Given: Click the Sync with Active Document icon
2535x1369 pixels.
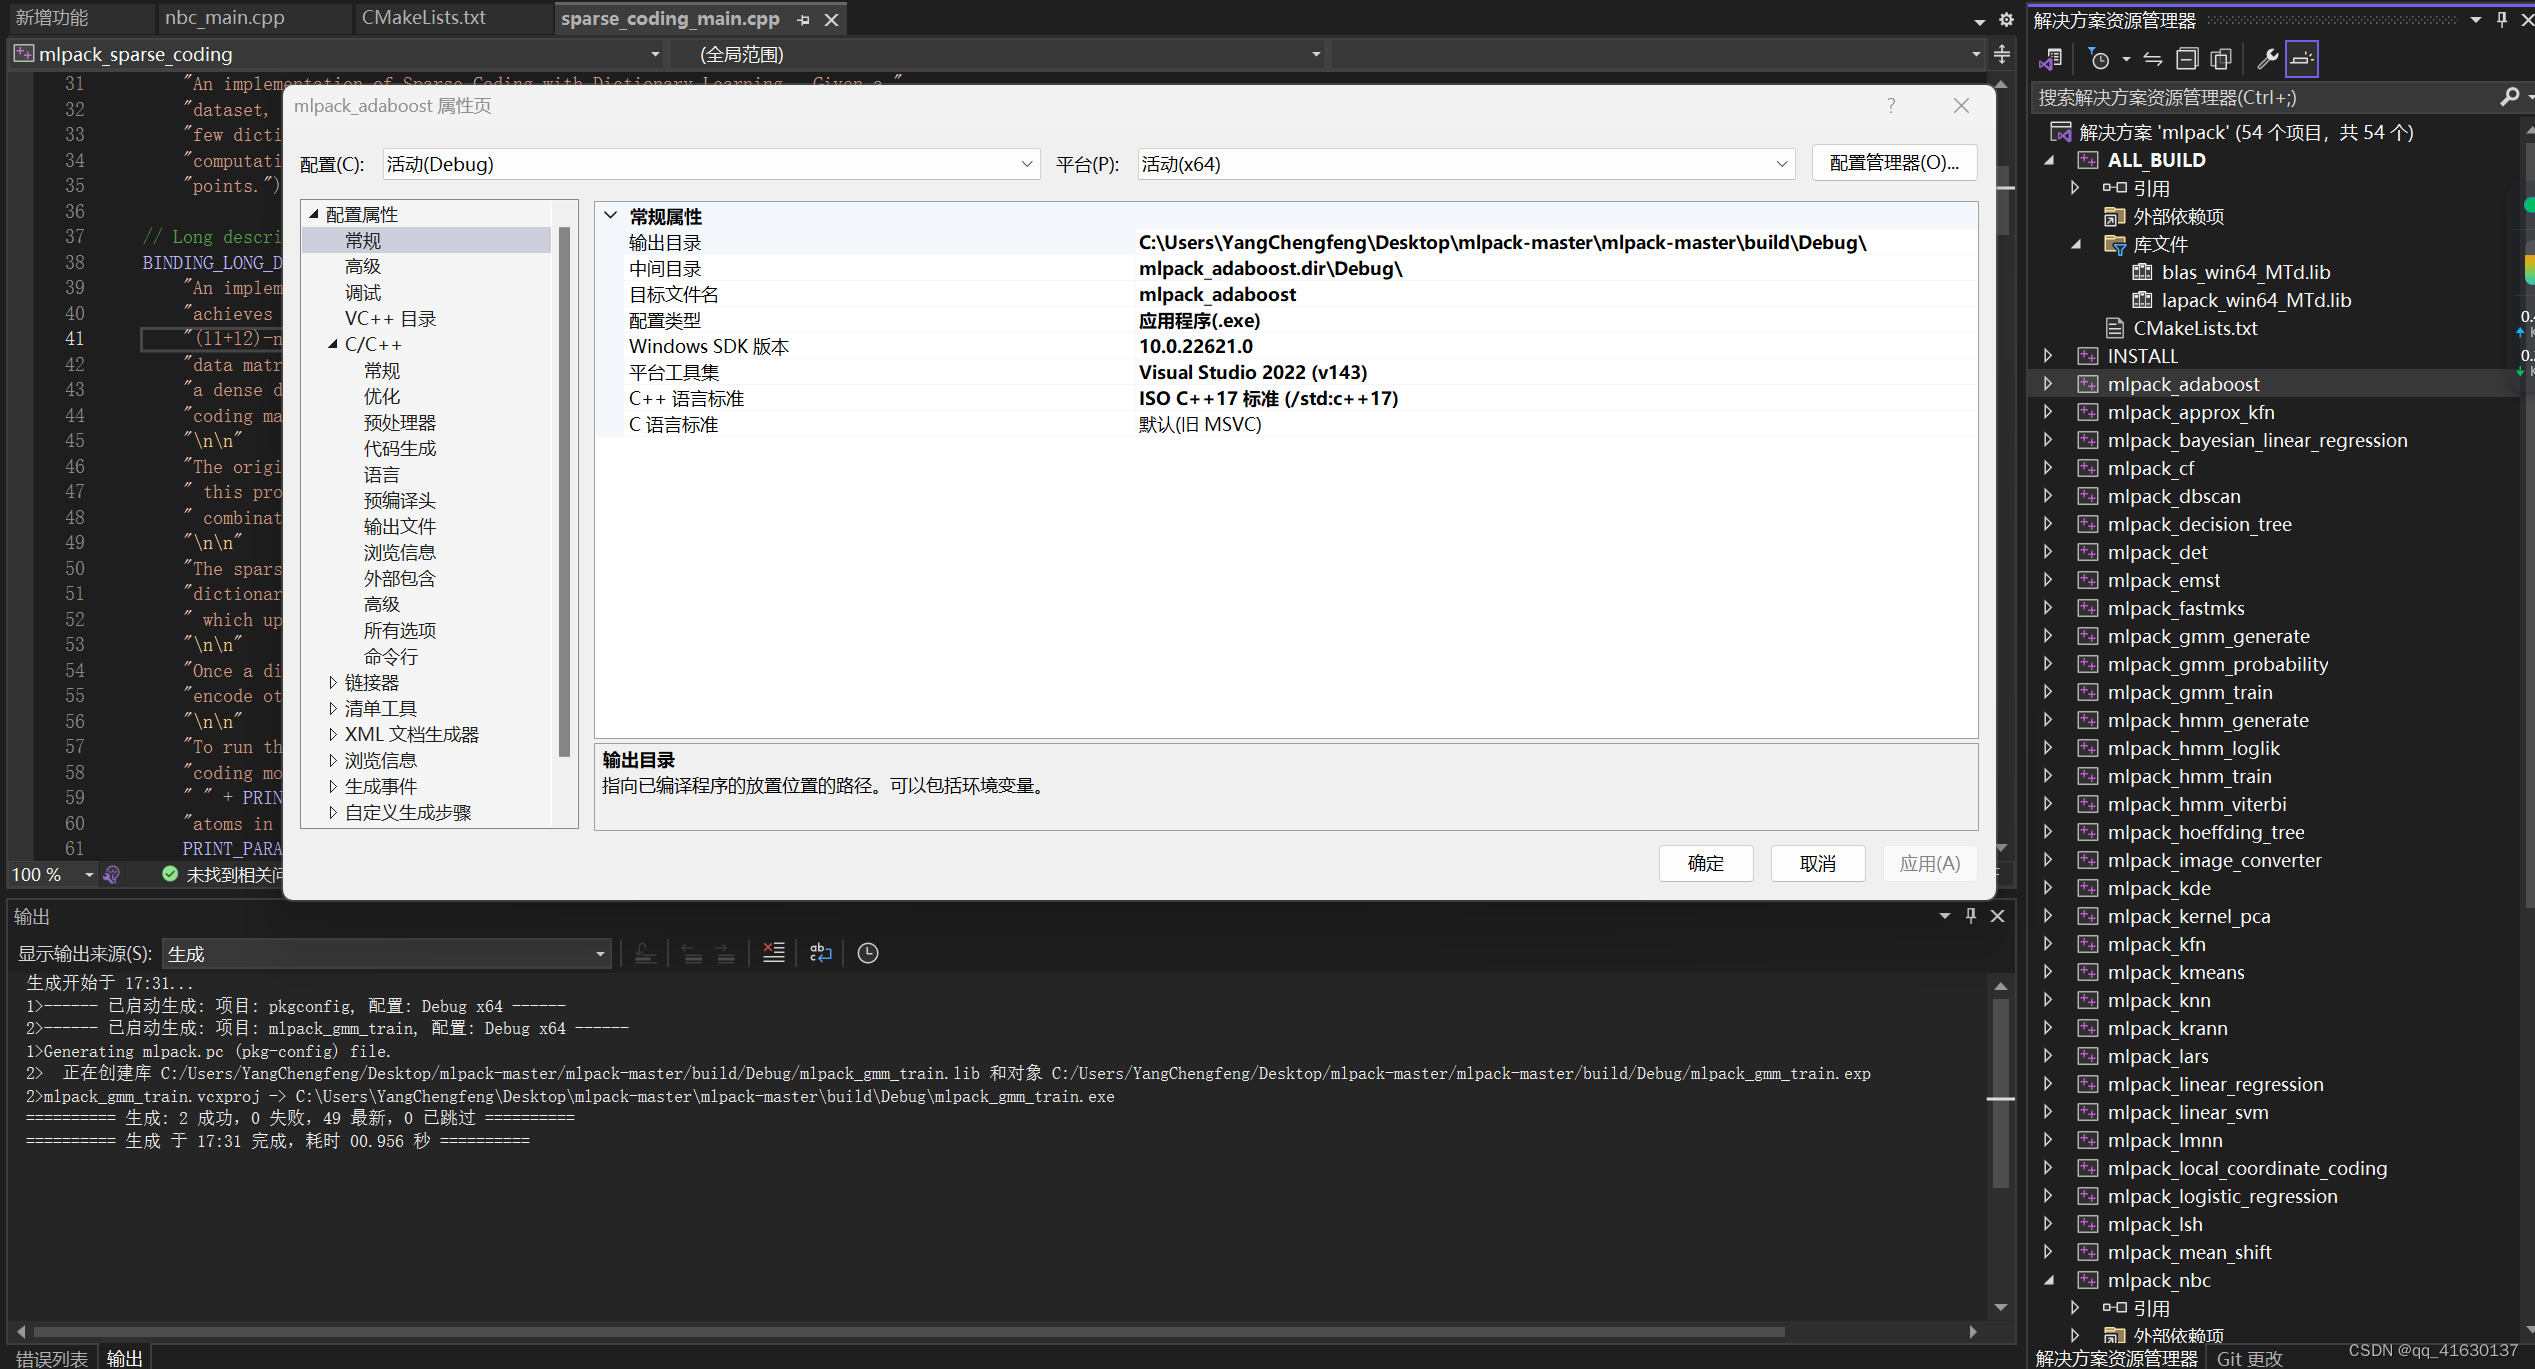Looking at the screenshot, I should click(2152, 58).
